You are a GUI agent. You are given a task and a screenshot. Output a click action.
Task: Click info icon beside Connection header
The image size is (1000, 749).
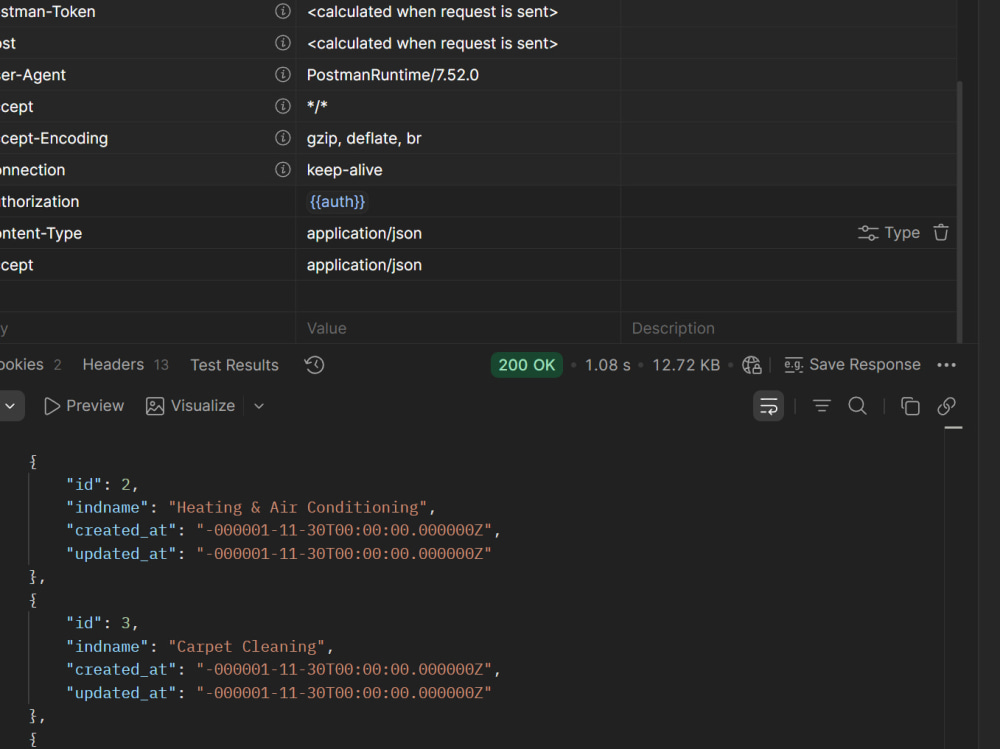[283, 170]
